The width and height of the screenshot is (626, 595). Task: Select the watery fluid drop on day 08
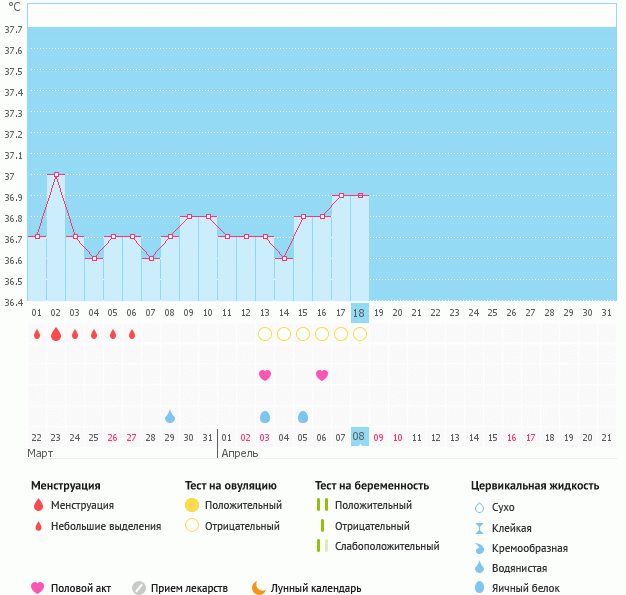click(x=170, y=416)
